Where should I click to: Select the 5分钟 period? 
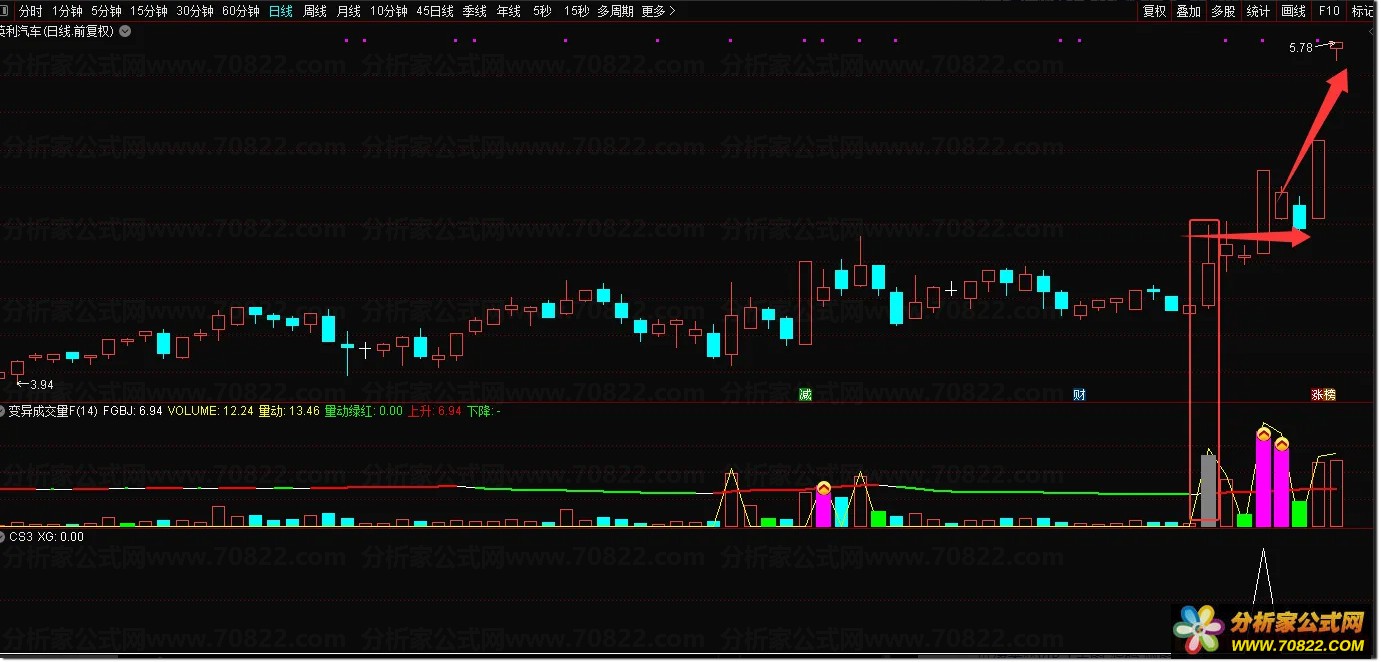click(106, 11)
